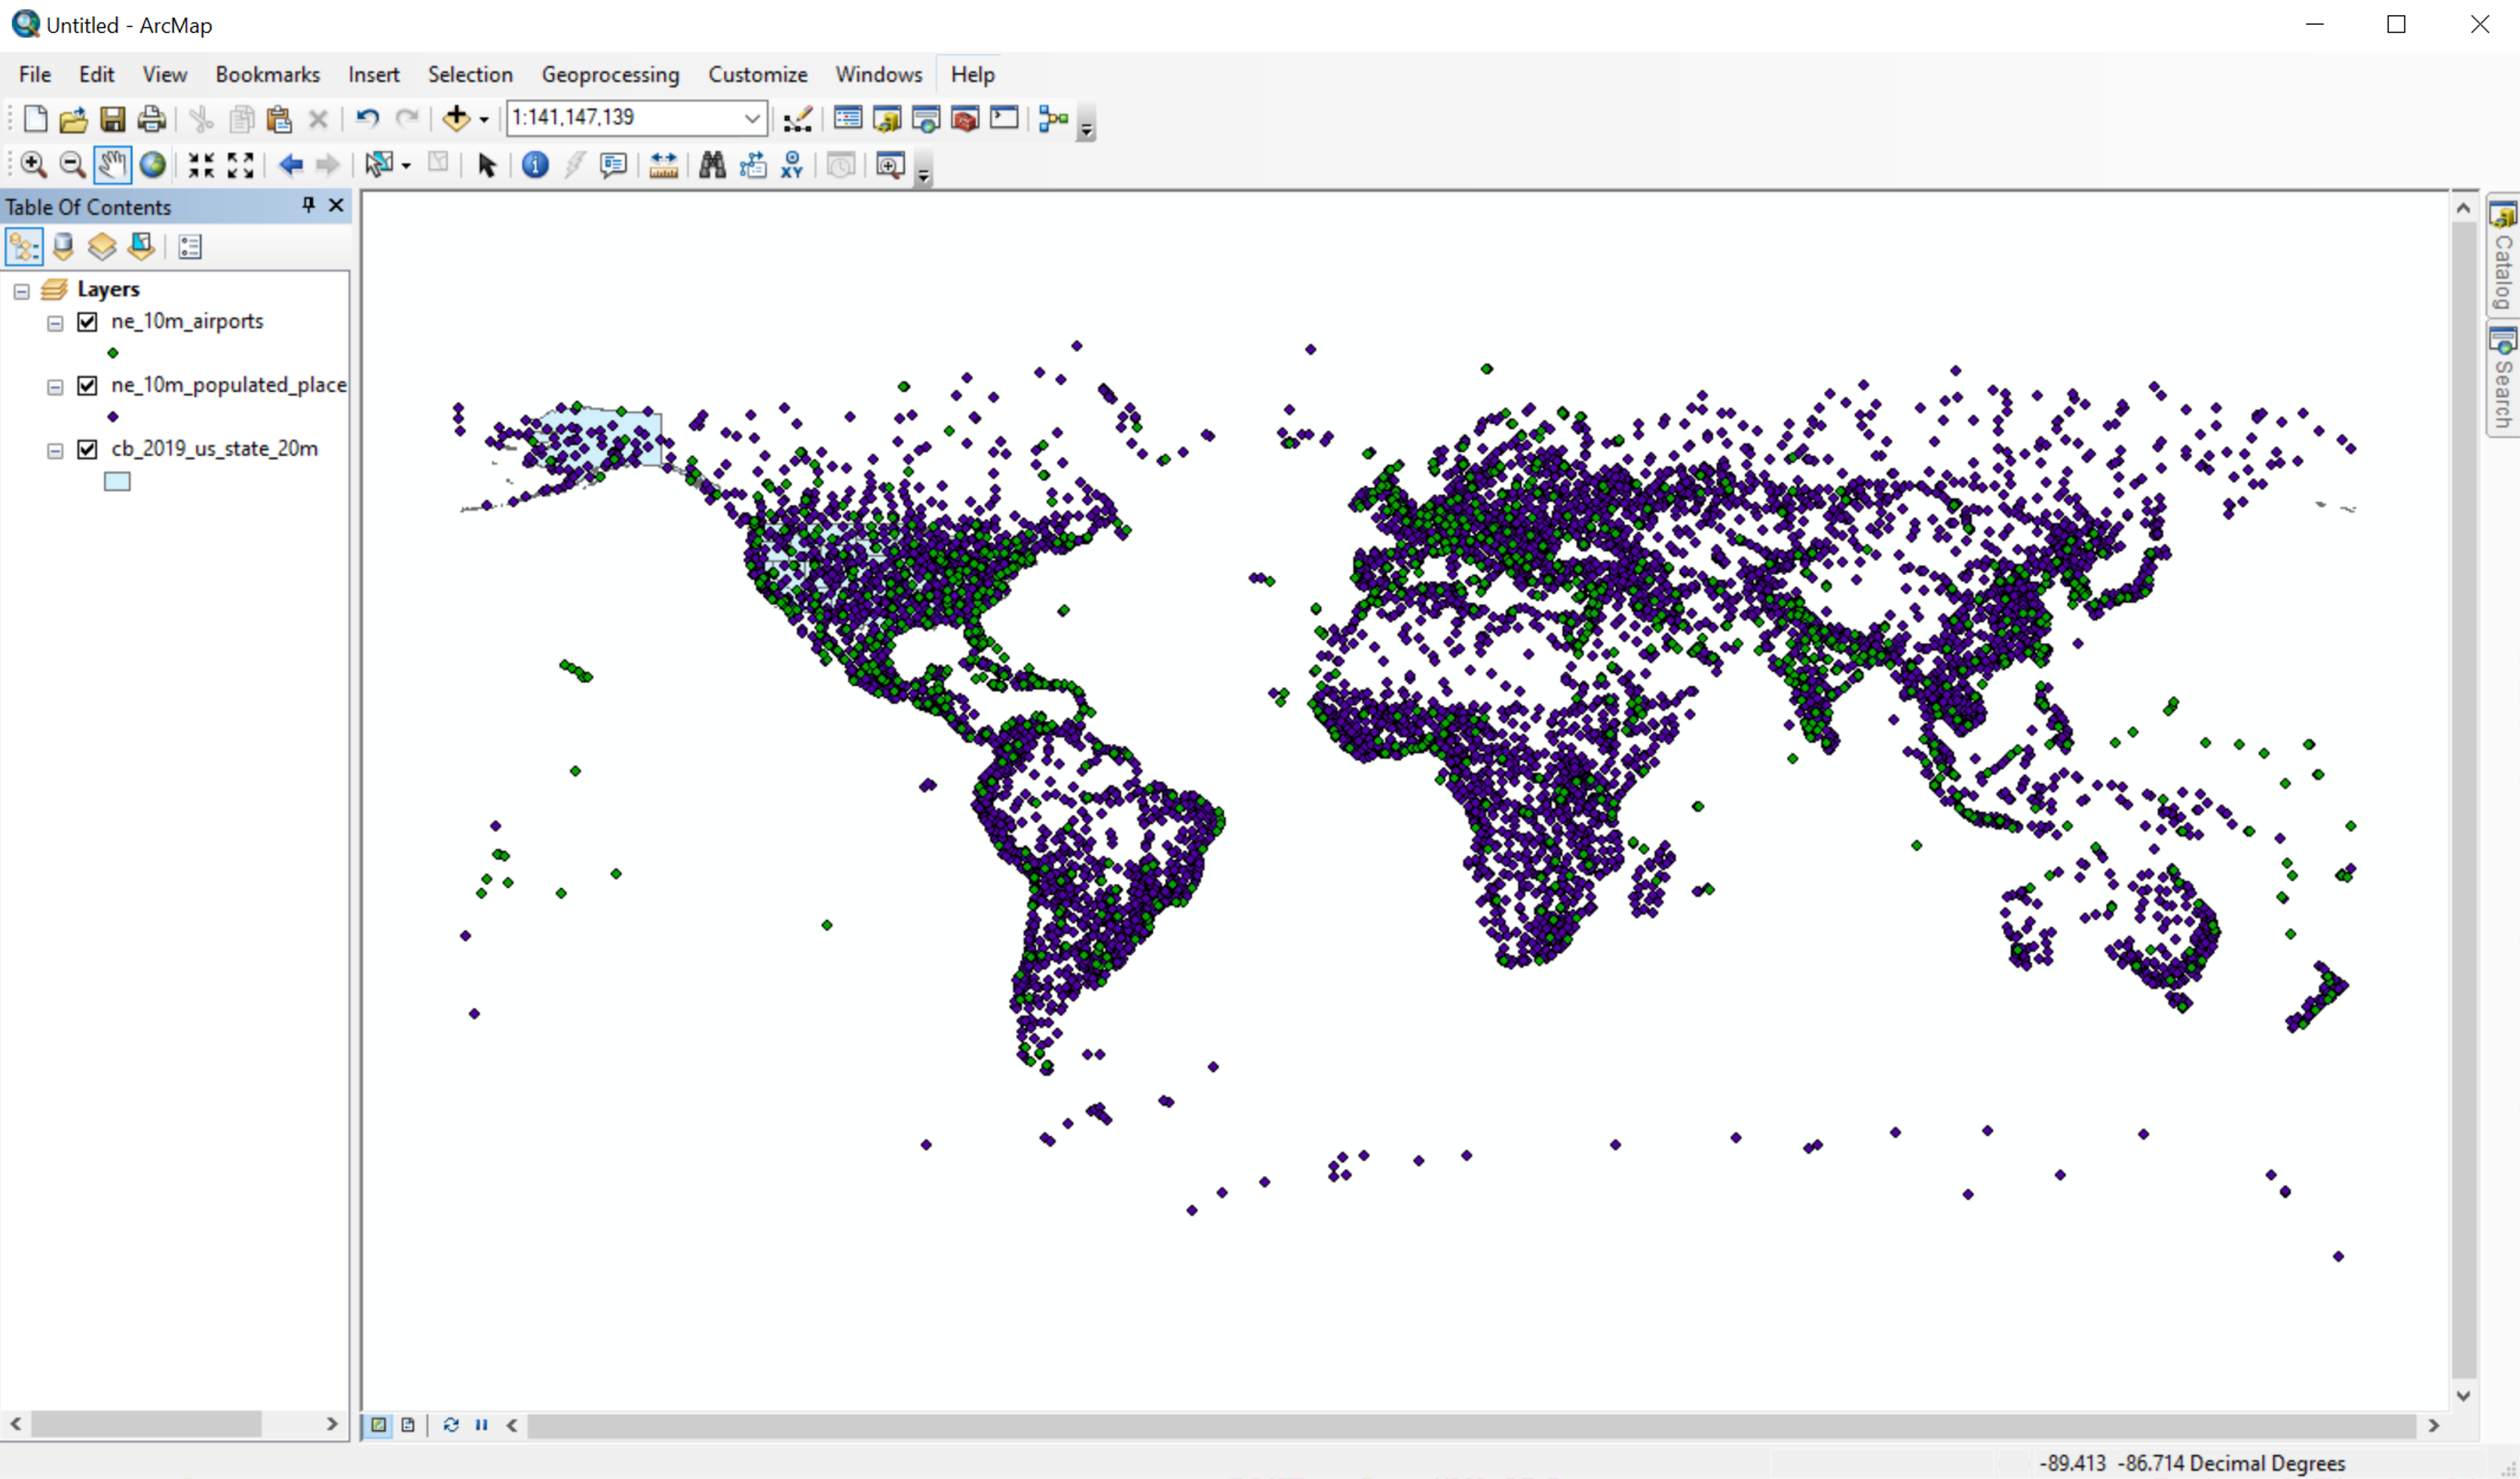Screen dimensions: 2520x1479
Task: Open the Go To XY tool
Action: pos(792,165)
